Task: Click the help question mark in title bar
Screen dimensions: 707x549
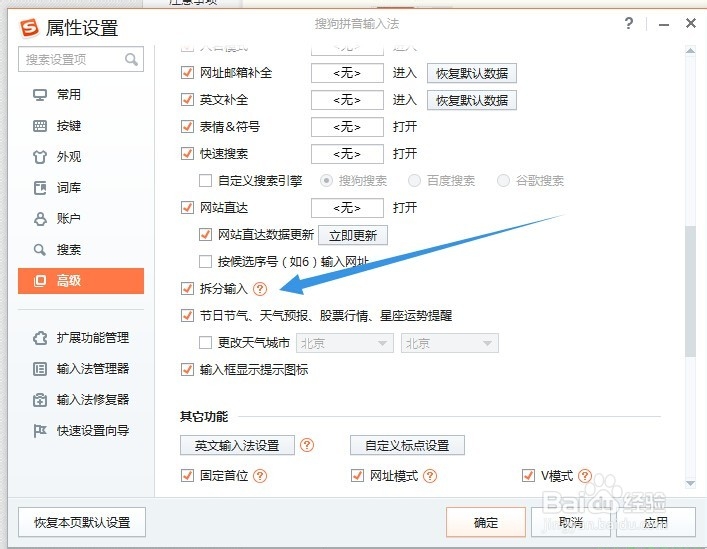Action: pos(629,23)
